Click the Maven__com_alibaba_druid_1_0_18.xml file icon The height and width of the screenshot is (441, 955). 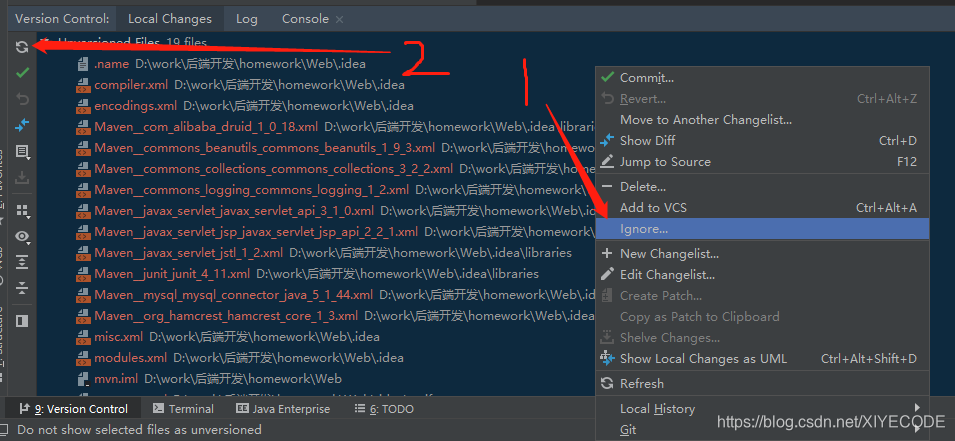click(83, 127)
